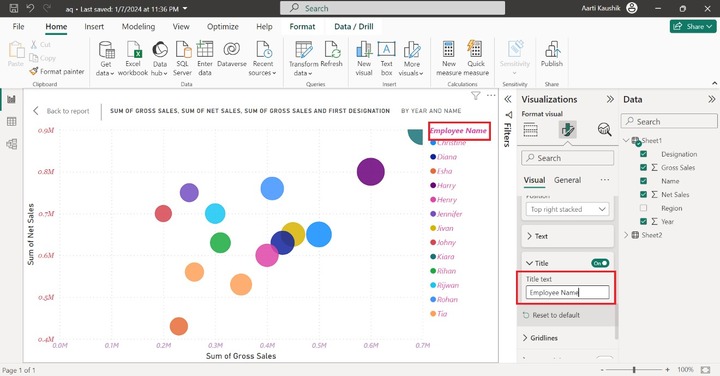Open legend Position dropdown Top right stacked
The width and height of the screenshot is (720, 376).
coord(568,209)
